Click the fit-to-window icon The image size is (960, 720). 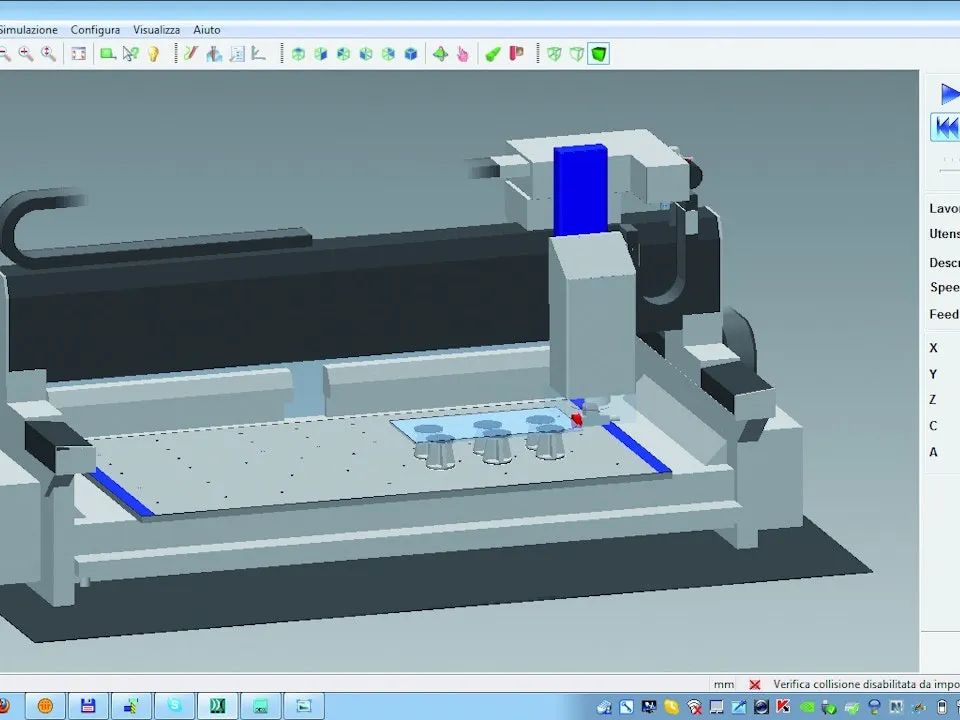tap(78, 54)
